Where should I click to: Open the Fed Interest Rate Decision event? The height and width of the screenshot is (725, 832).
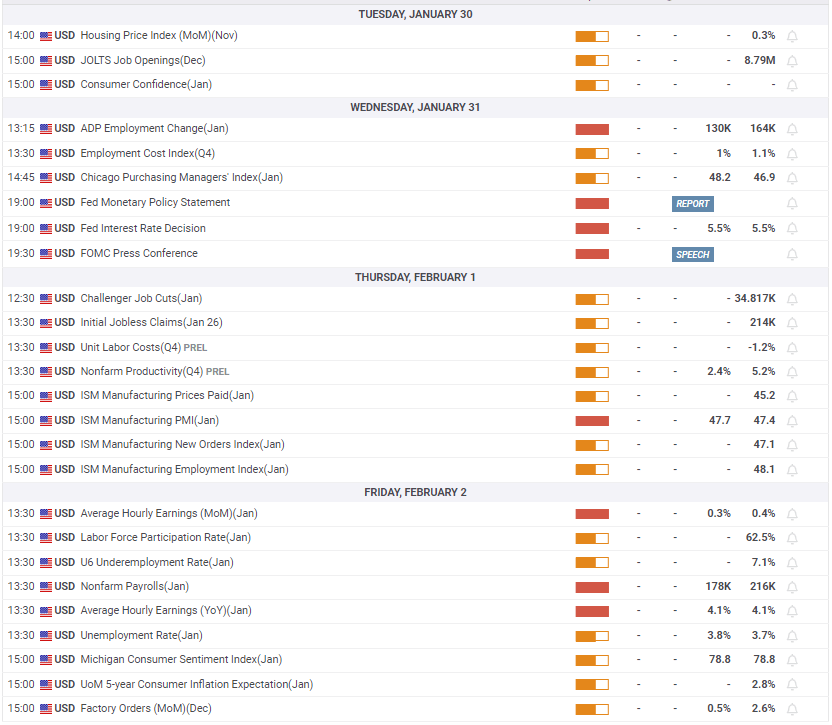pyautogui.click(x=143, y=228)
